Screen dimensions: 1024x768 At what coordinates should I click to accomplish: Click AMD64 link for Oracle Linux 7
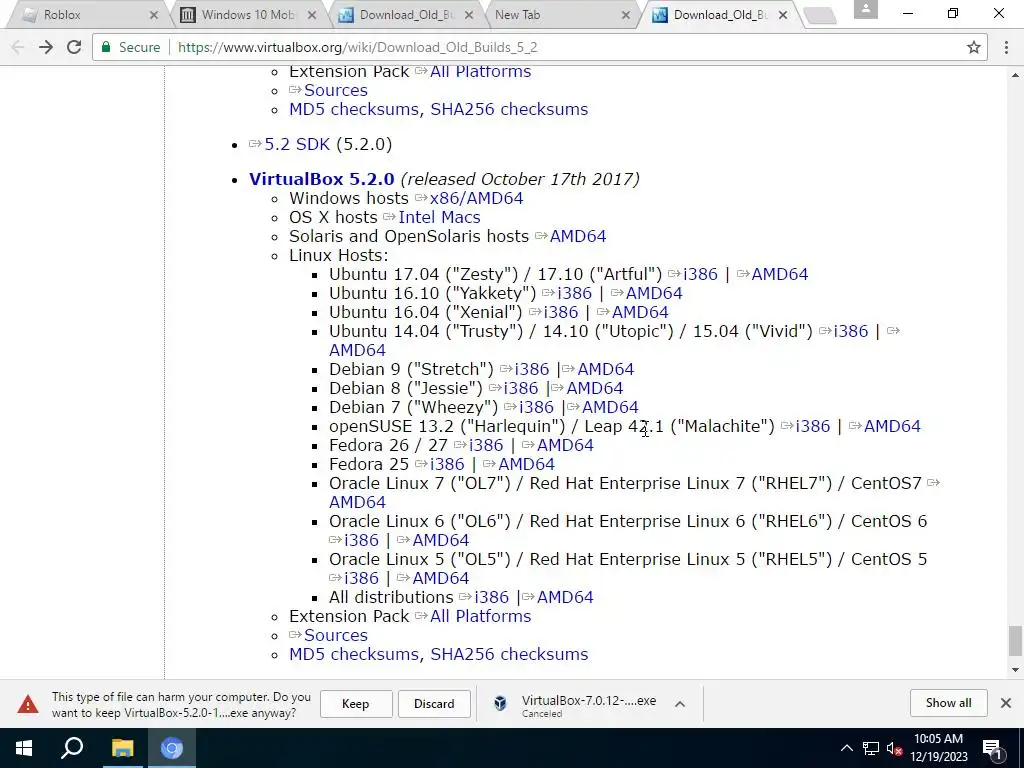[357, 501]
